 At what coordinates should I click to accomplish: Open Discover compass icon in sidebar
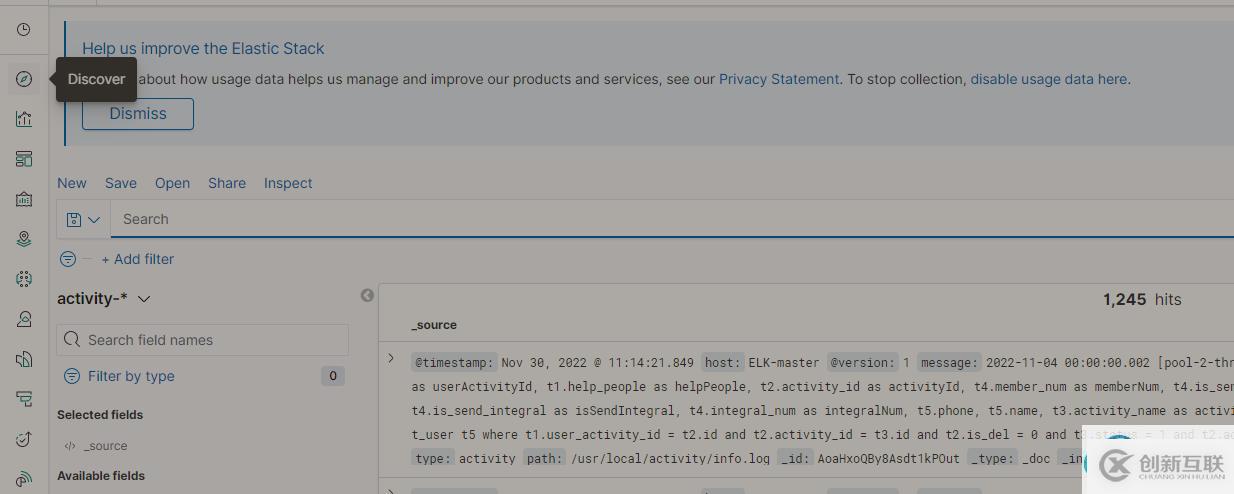point(24,79)
